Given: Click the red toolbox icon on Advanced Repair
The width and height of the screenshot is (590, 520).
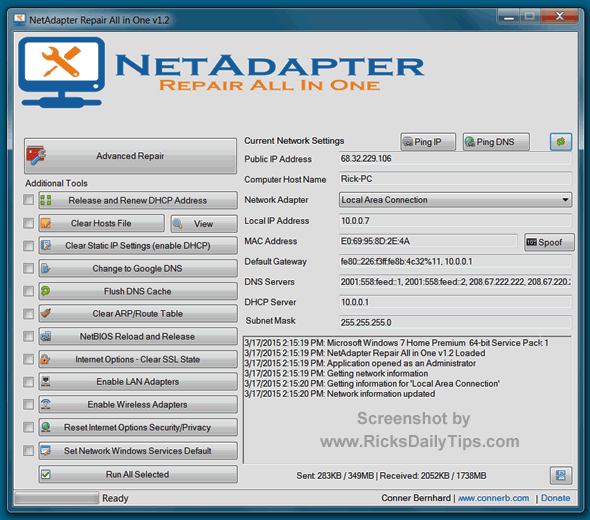Looking at the screenshot, I should click(x=36, y=155).
